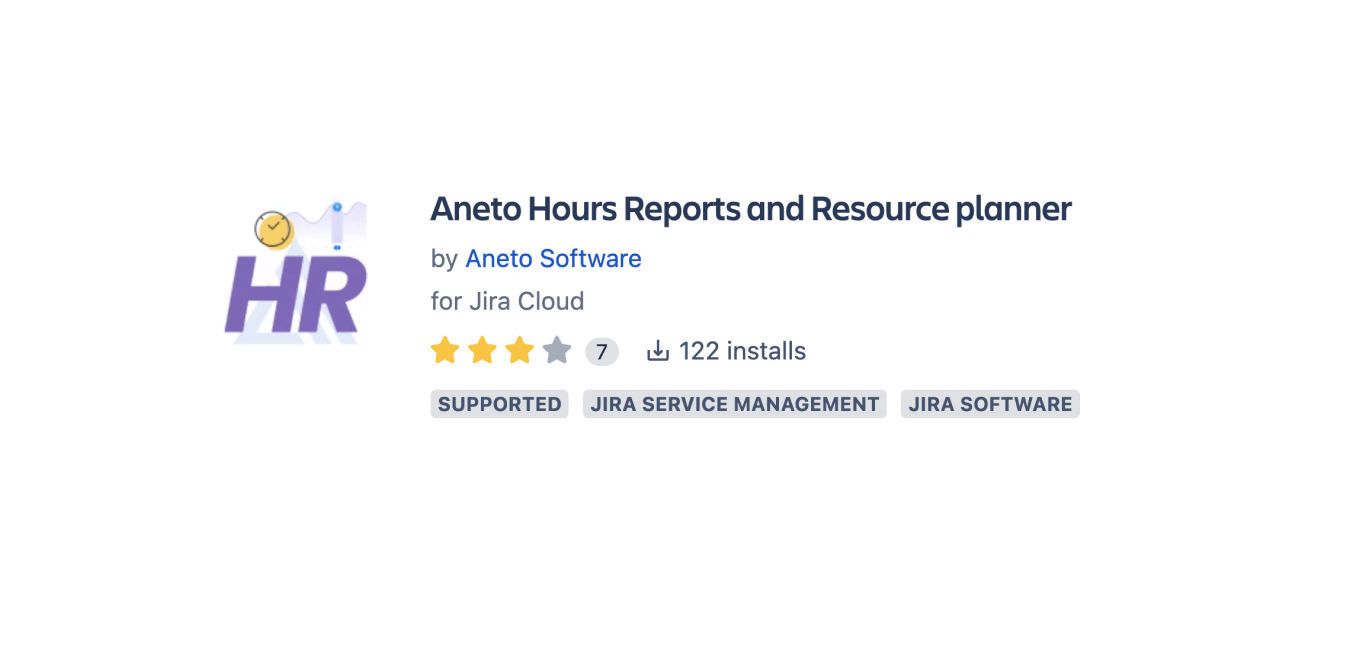Select the JIRA SERVICE MANAGEMENT tag

(x=734, y=404)
